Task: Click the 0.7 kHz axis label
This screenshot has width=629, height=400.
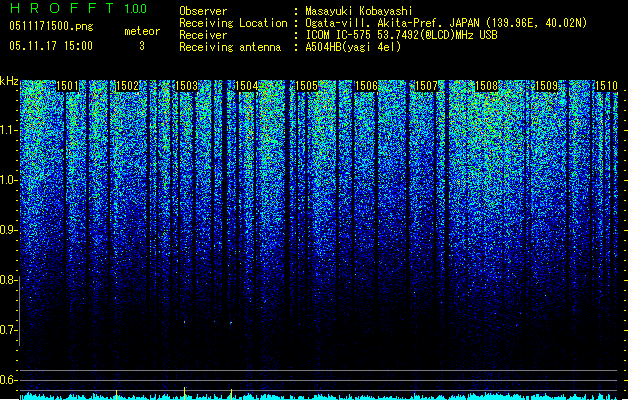Action: pos(8,330)
